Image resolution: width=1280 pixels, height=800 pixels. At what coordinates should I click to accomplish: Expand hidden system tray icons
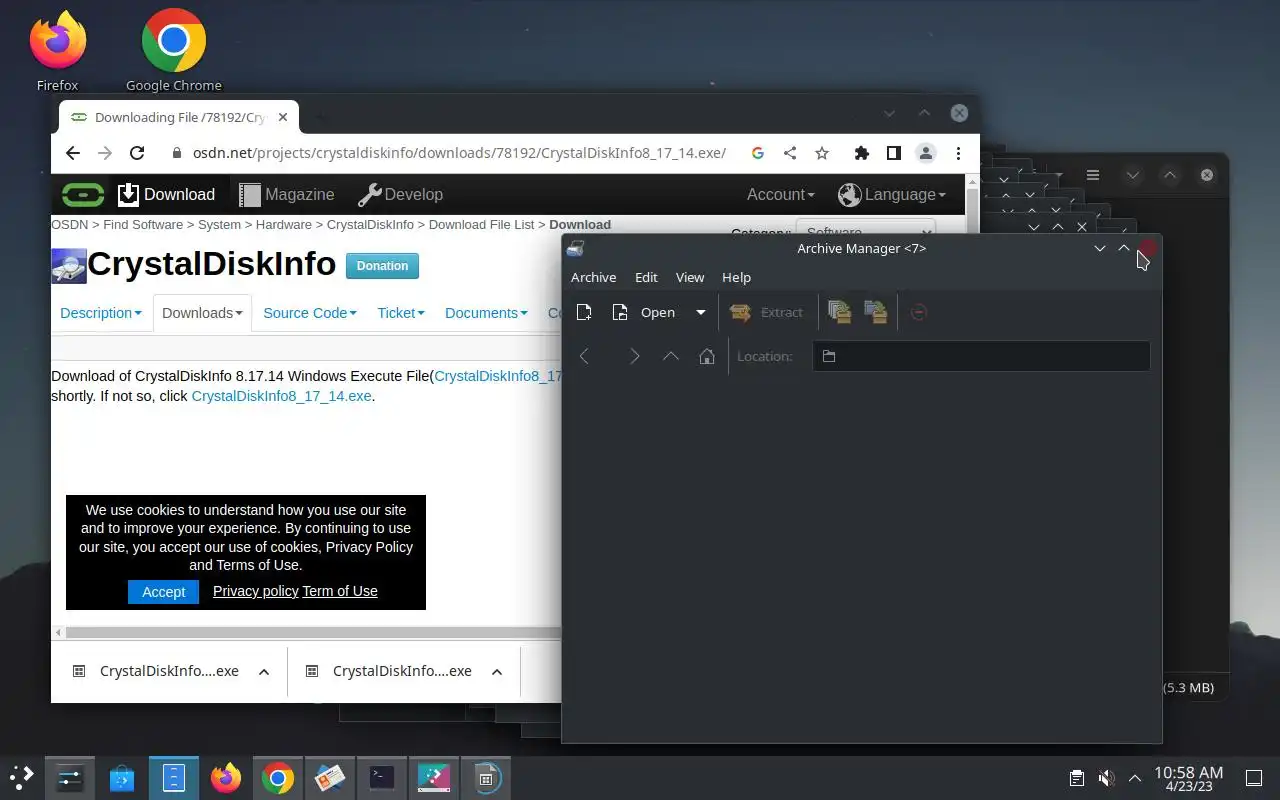pos(1135,778)
